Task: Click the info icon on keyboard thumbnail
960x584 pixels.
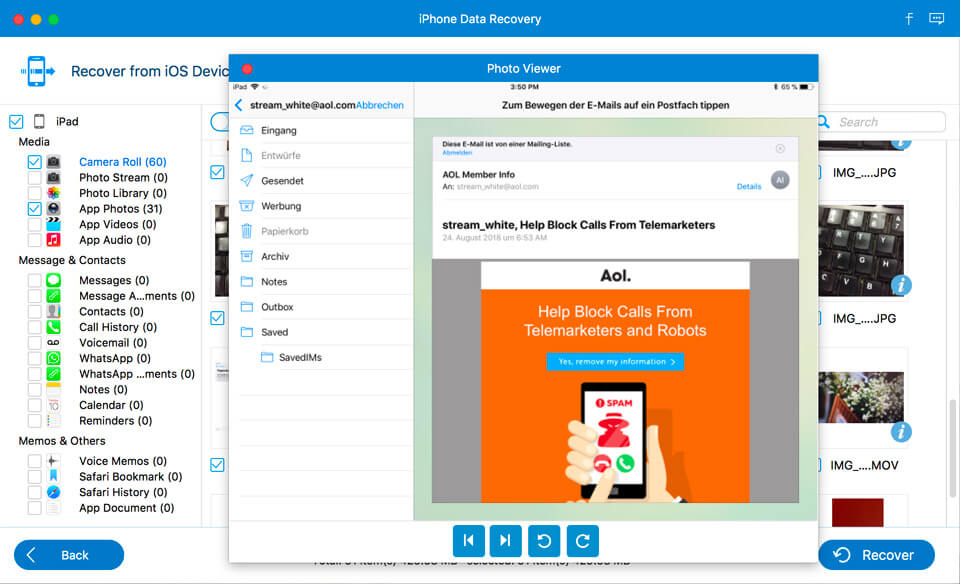Action: pos(900,285)
